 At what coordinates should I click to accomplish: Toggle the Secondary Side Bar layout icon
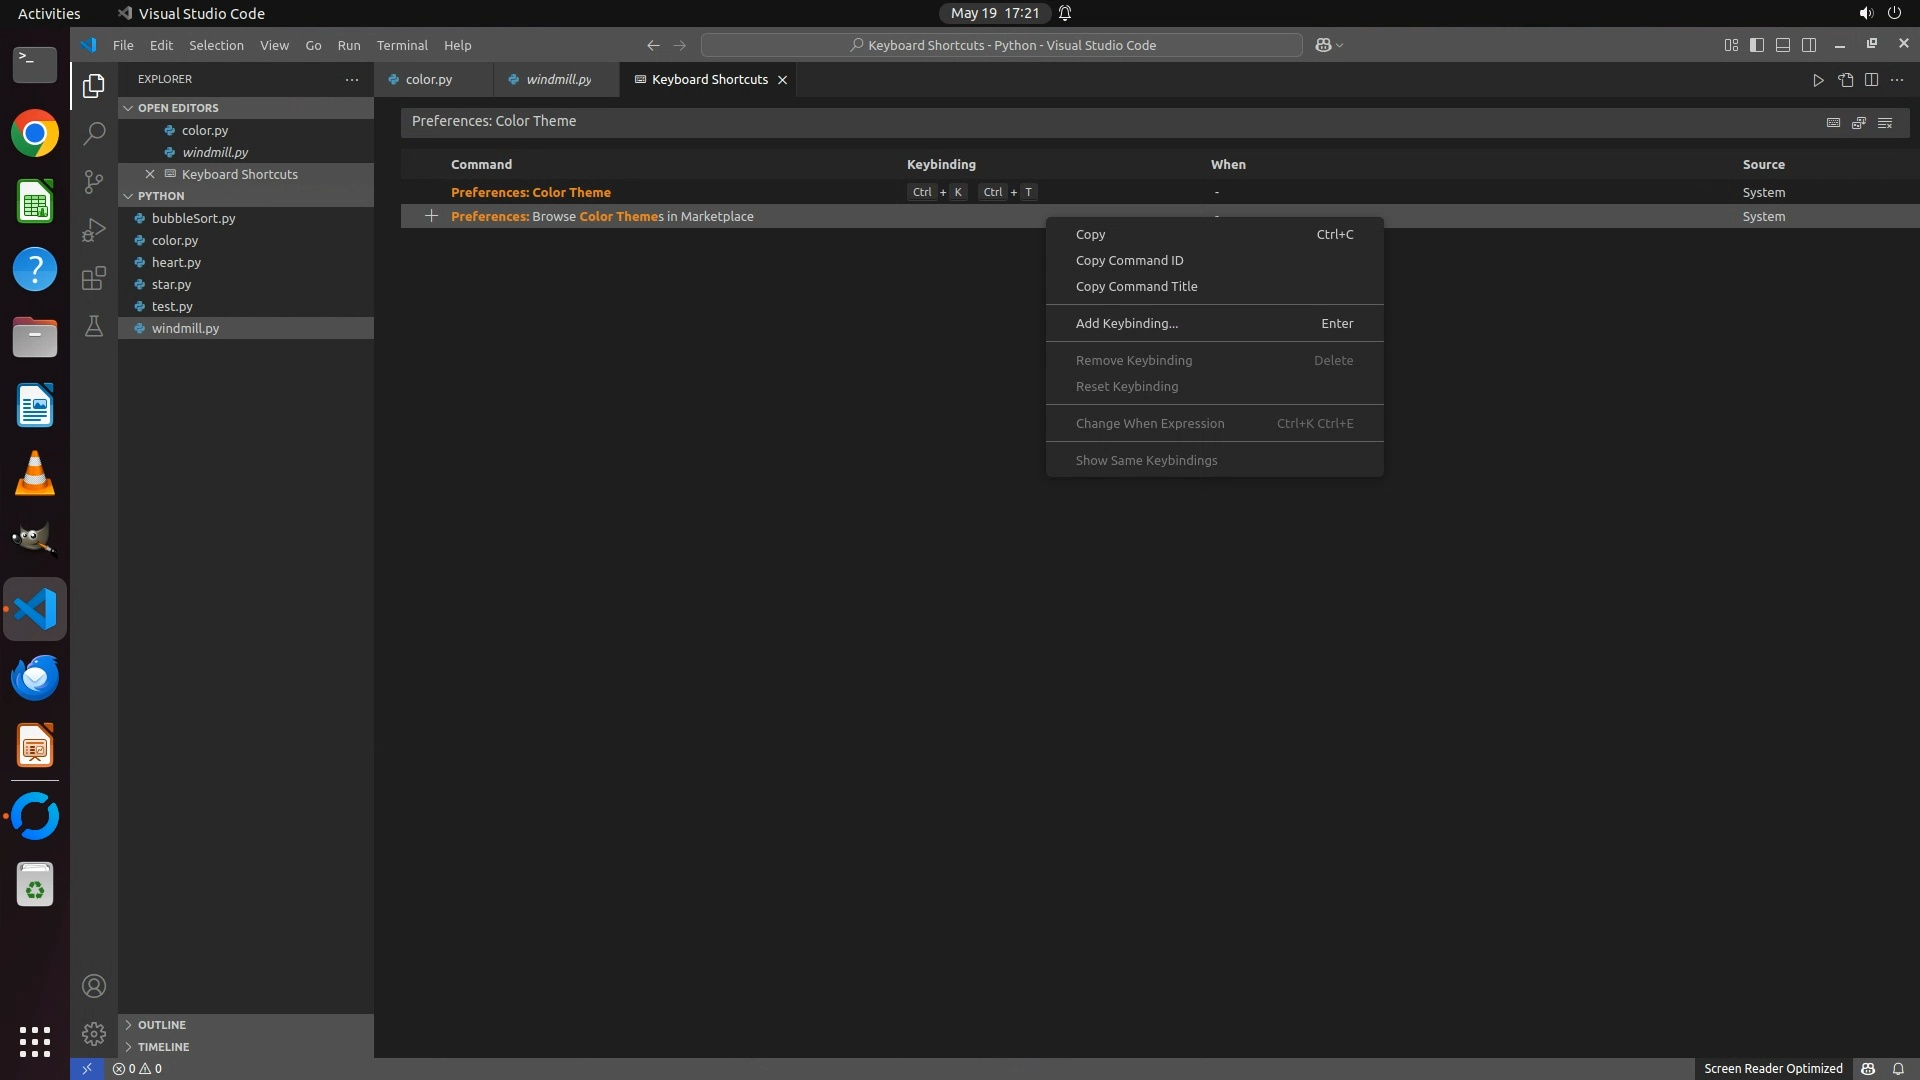pos(1809,45)
